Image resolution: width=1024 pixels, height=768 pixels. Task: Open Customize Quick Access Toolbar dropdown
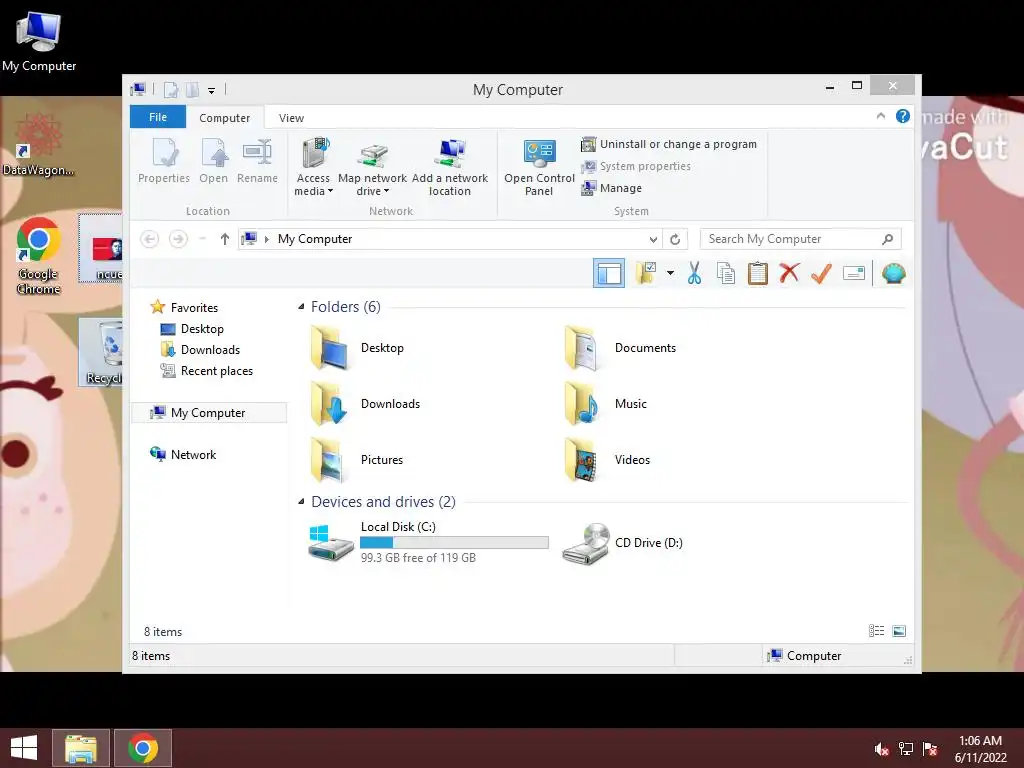point(212,90)
